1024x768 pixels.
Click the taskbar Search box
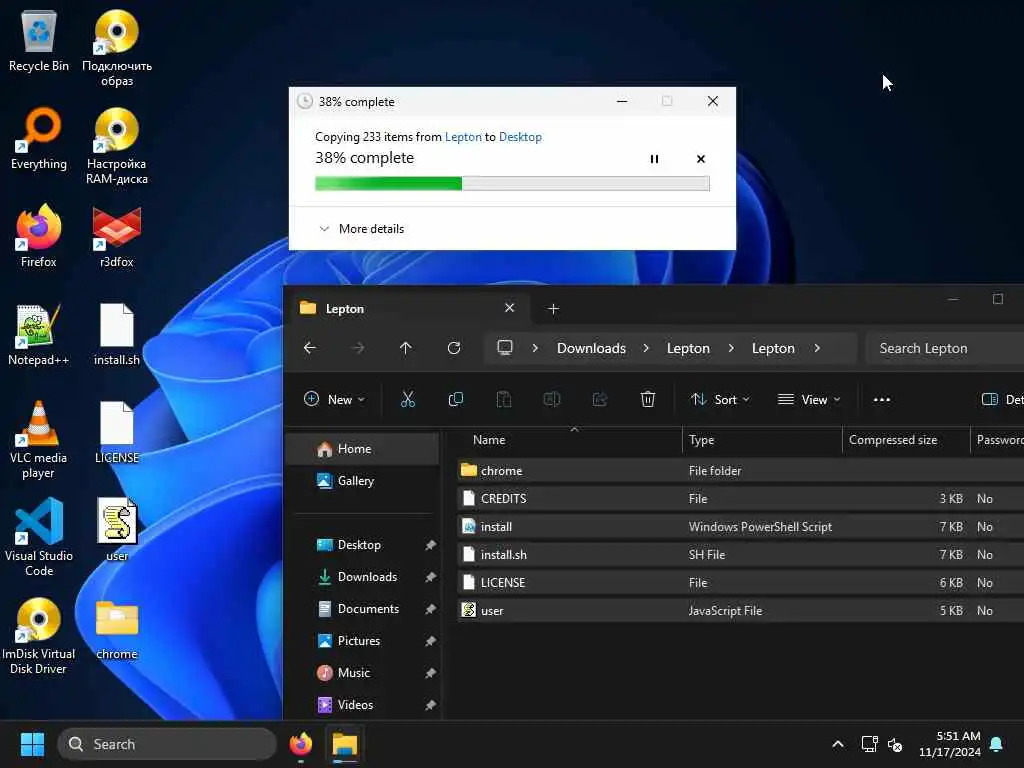(167, 744)
